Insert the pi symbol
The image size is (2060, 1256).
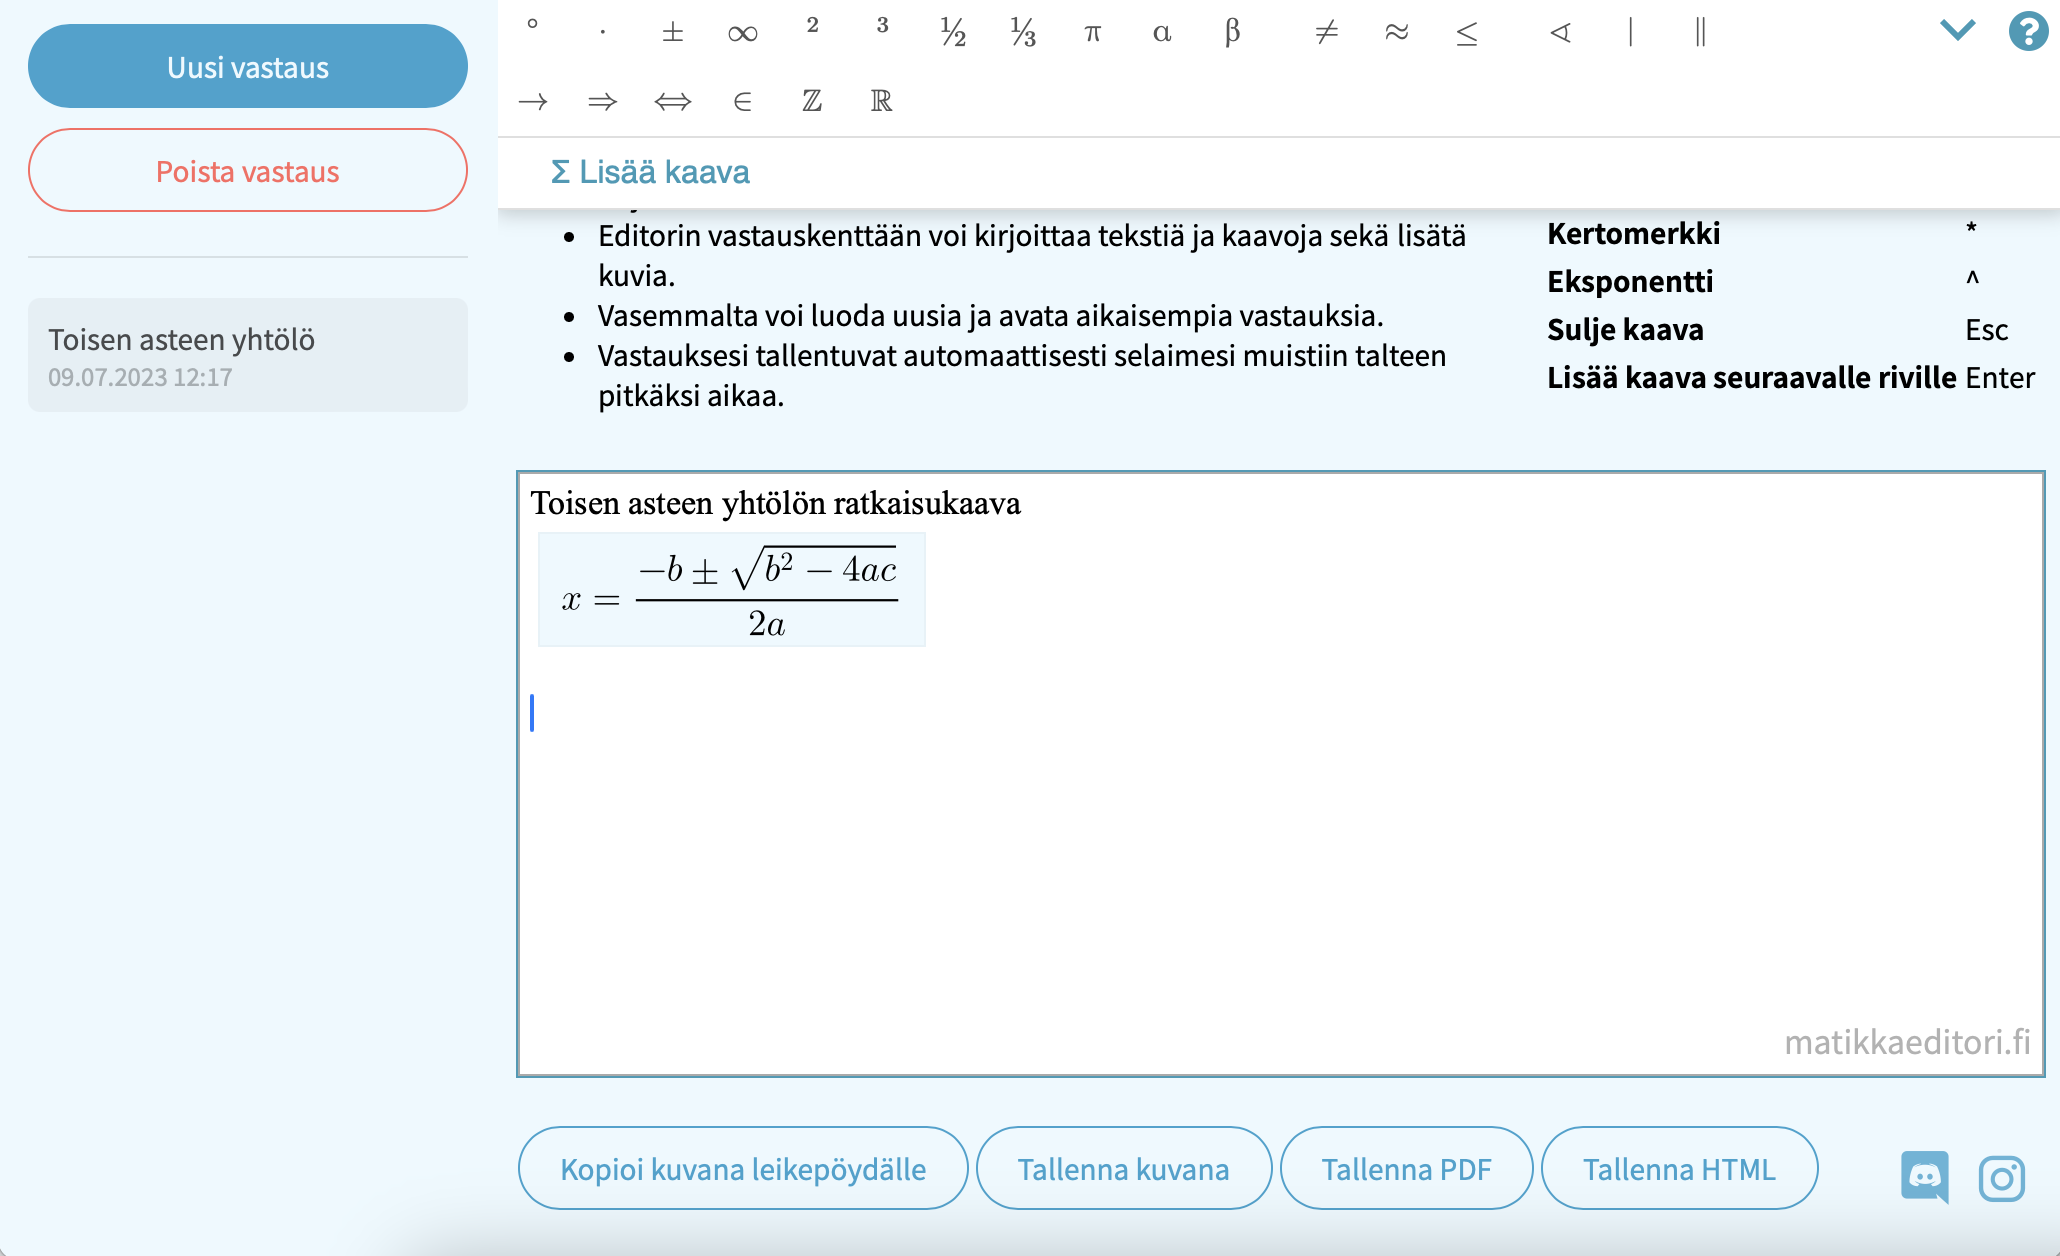[1092, 34]
